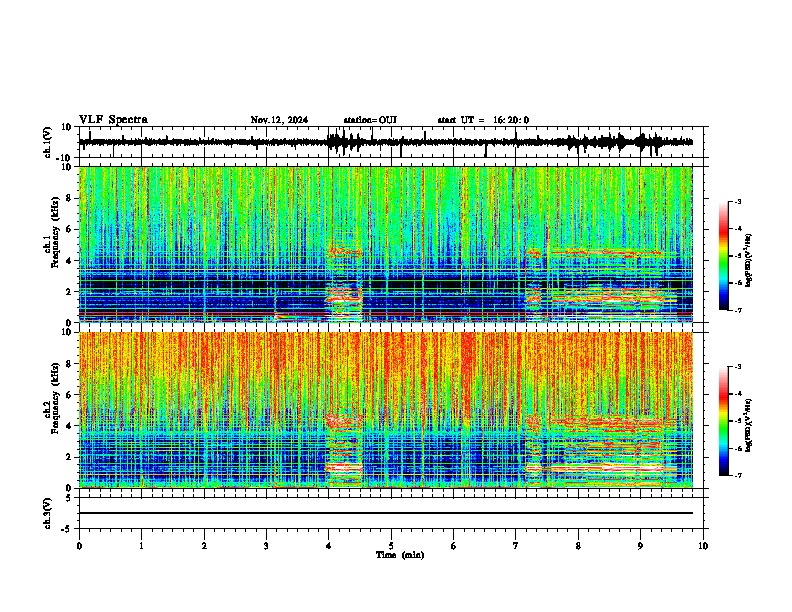Viewport: 792px width, 612px height.
Task: Click ch.2 spectrogram emission band near minute 8
Action: (x=606, y=468)
